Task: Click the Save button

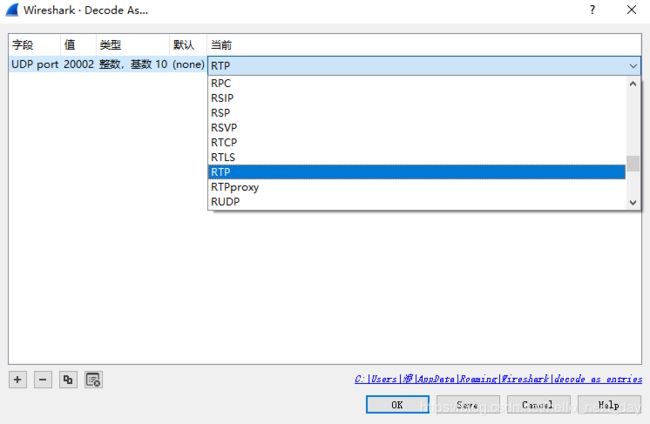Action: pyautogui.click(x=468, y=405)
